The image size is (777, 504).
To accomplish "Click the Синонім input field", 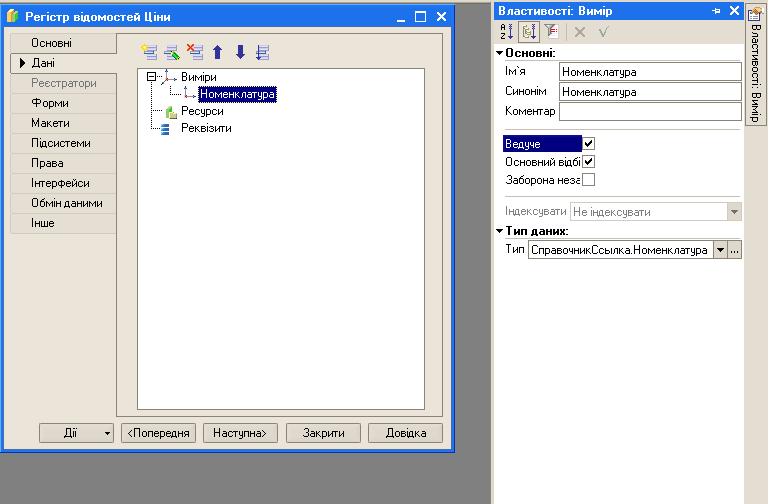I will pos(650,92).
